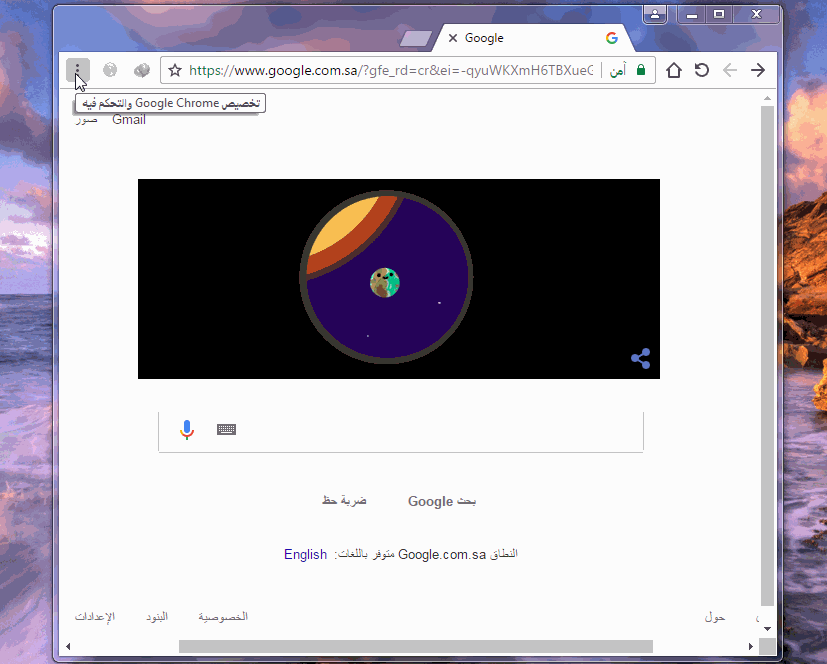The image size is (827, 664).
Task: Reload the page with the refresh icon
Action: (x=702, y=70)
